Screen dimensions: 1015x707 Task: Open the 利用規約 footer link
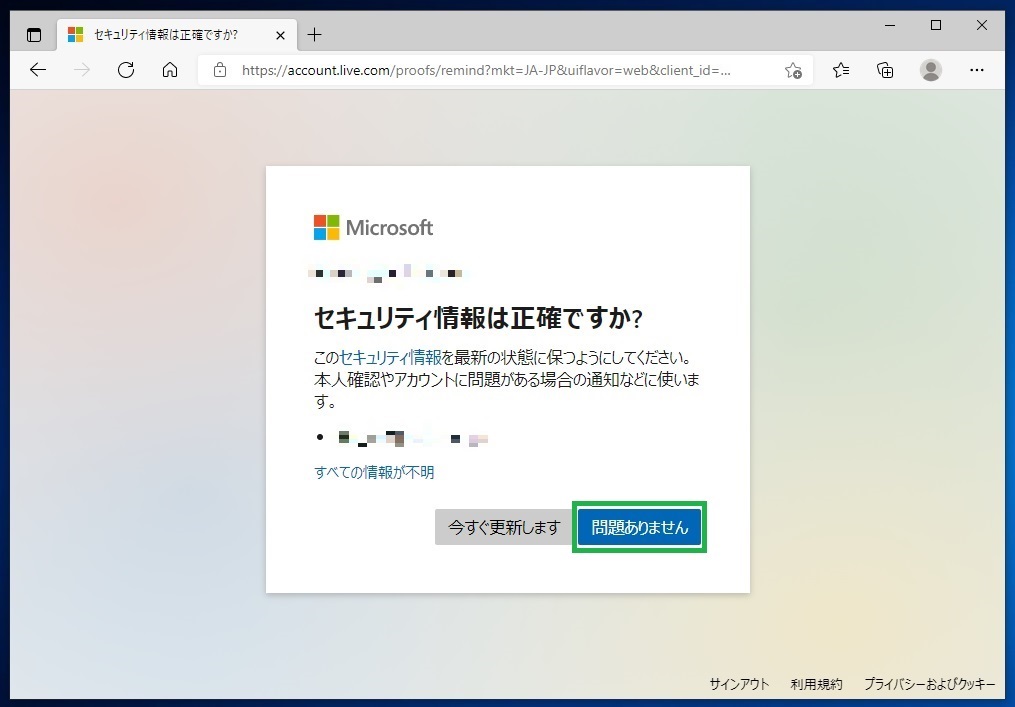click(x=816, y=684)
